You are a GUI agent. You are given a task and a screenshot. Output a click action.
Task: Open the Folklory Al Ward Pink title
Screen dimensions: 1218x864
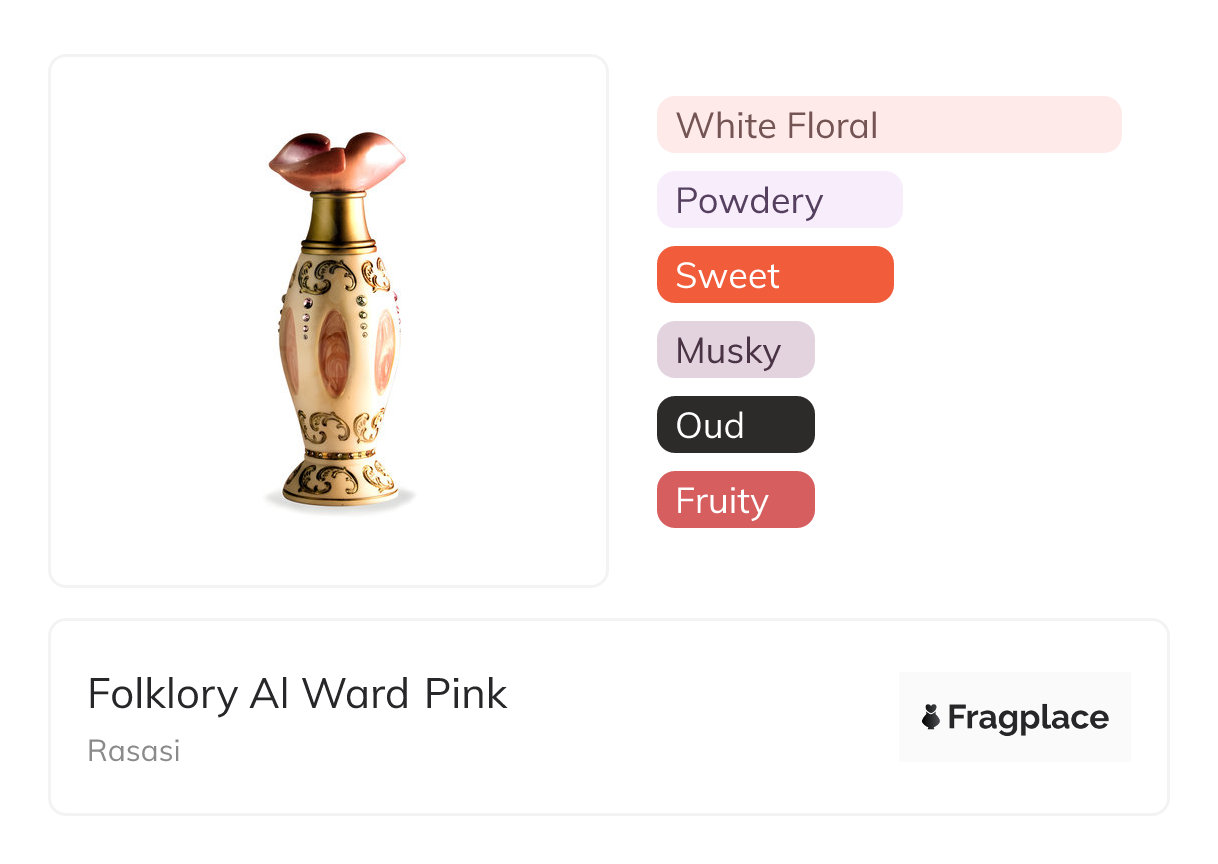click(297, 694)
